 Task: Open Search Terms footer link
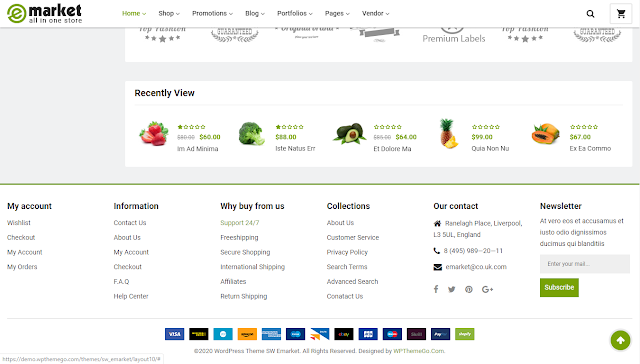(x=347, y=267)
